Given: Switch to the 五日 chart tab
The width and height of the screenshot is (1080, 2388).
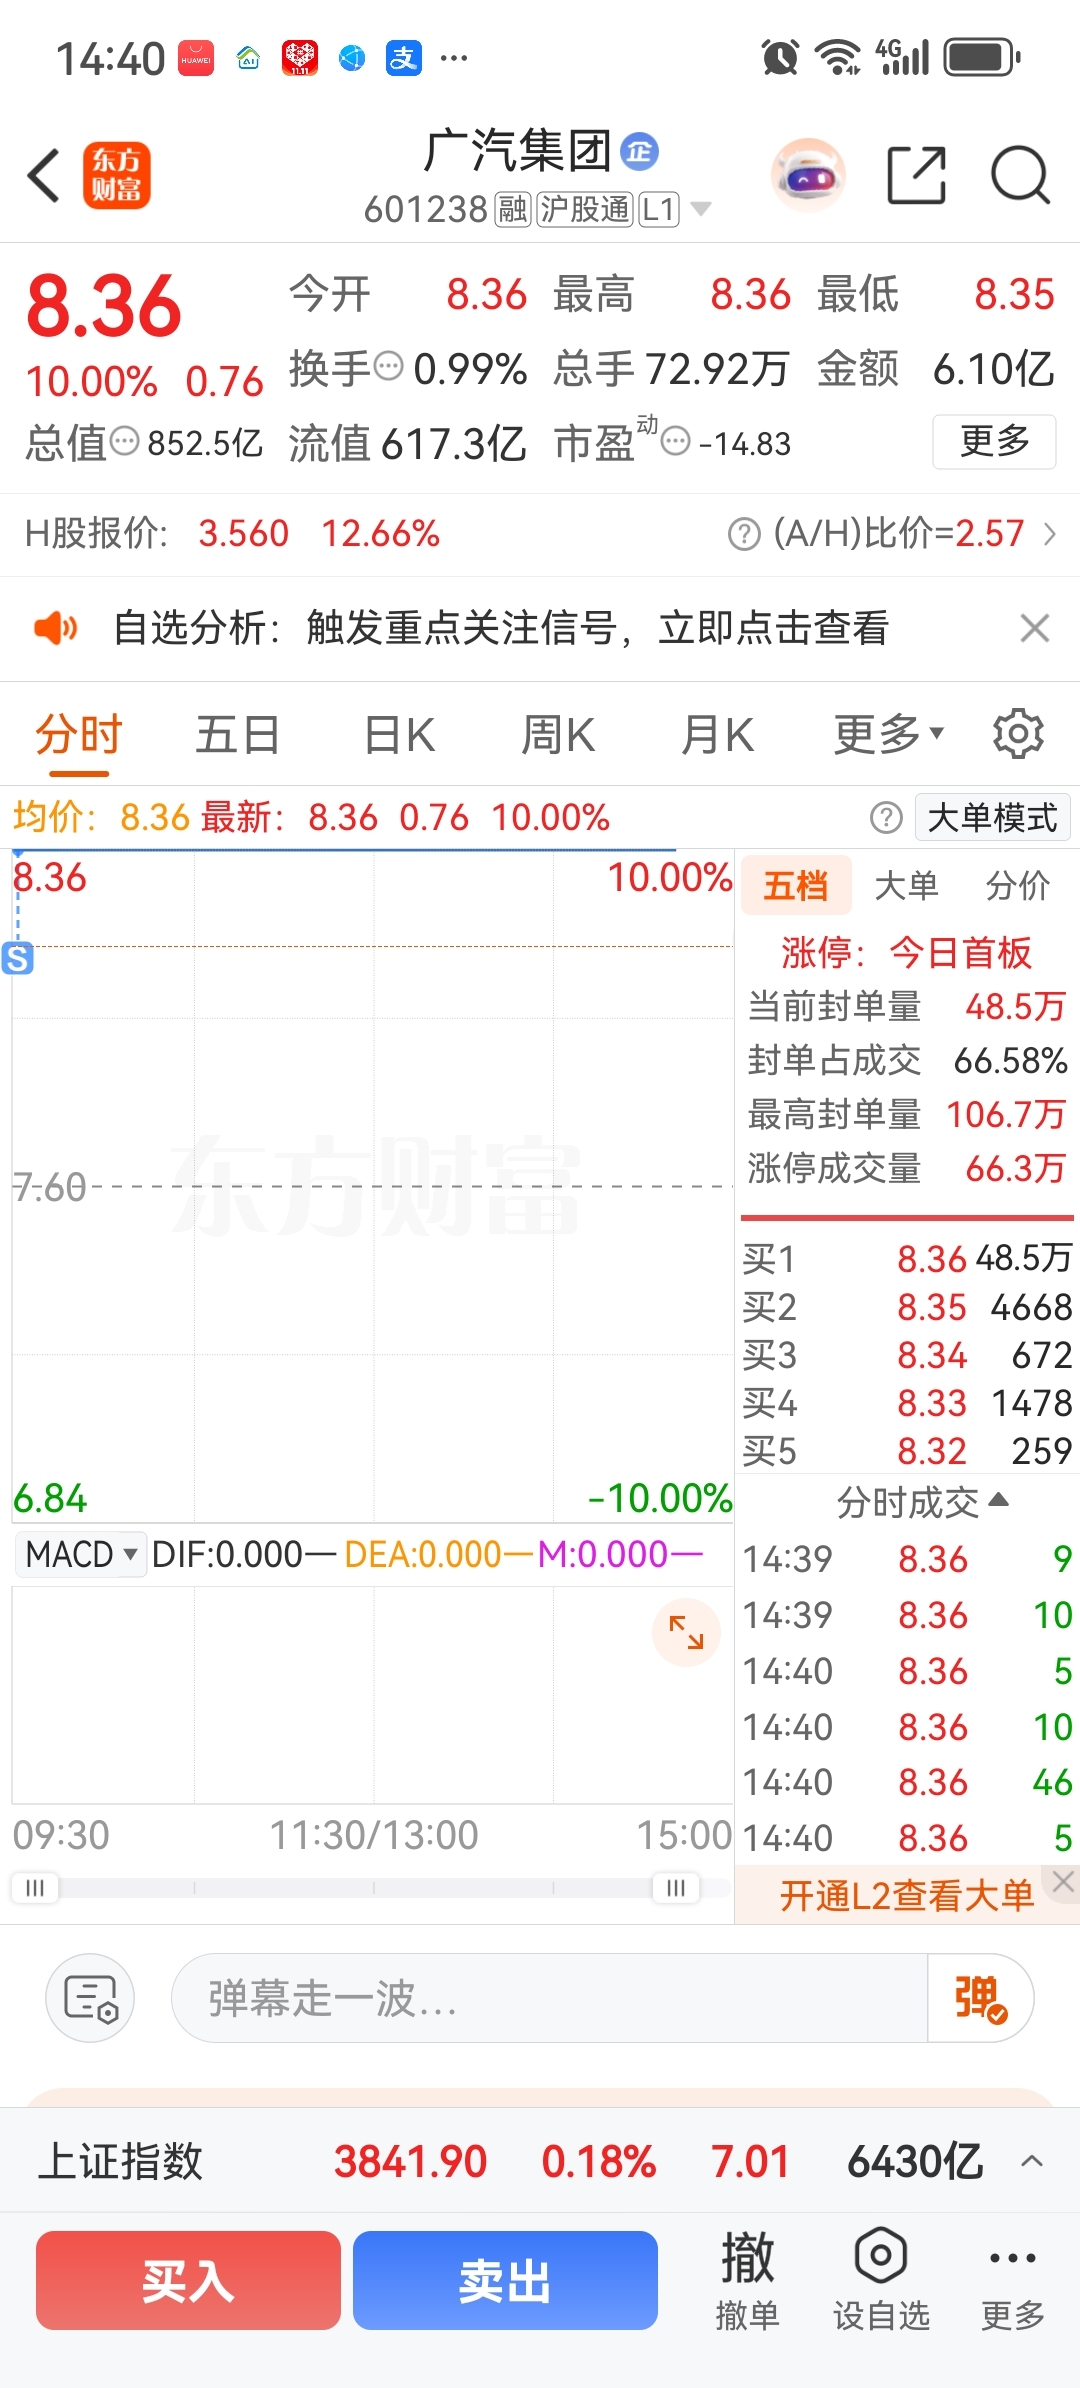Looking at the screenshot, I should pyautogui.click(x=237, y=736).
